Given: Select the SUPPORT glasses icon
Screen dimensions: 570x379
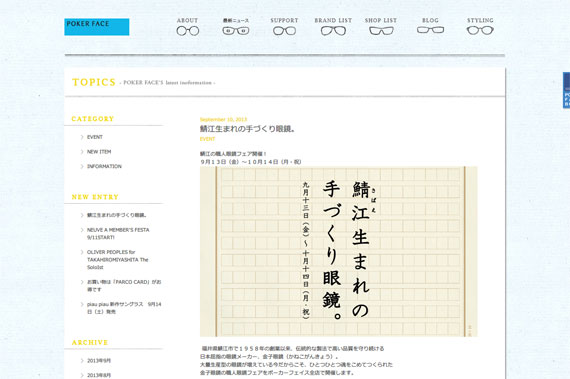Looking at the screenshot, I should 284,31.
